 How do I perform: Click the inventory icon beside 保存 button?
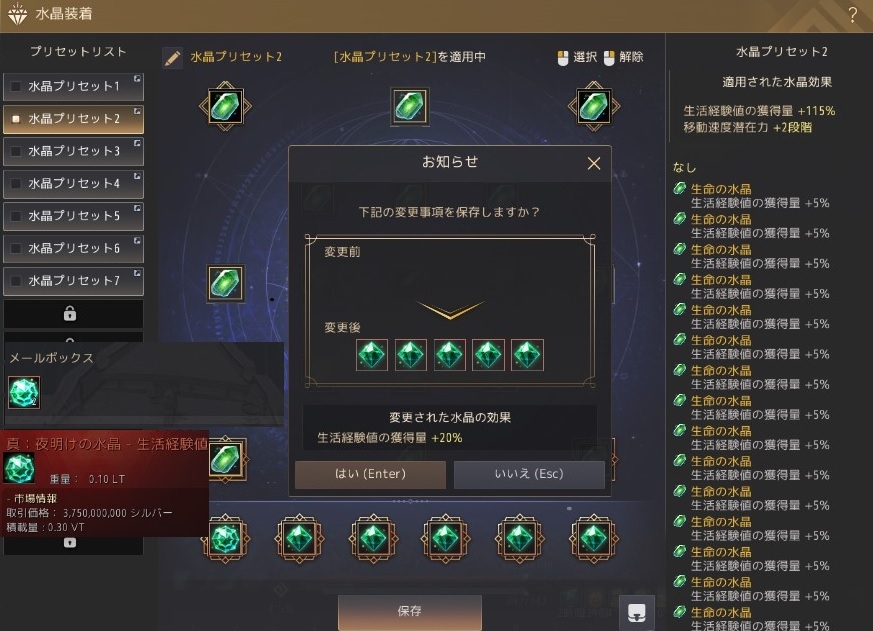(636, 612)
